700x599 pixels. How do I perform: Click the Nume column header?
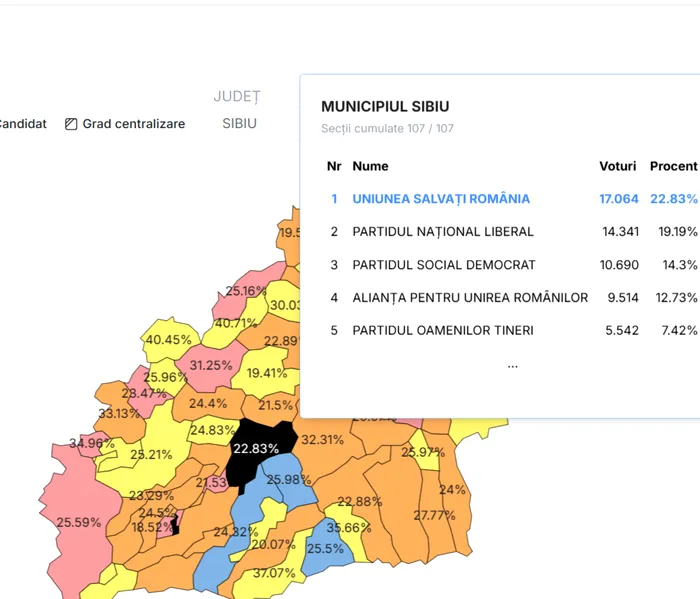pos(370,166)
